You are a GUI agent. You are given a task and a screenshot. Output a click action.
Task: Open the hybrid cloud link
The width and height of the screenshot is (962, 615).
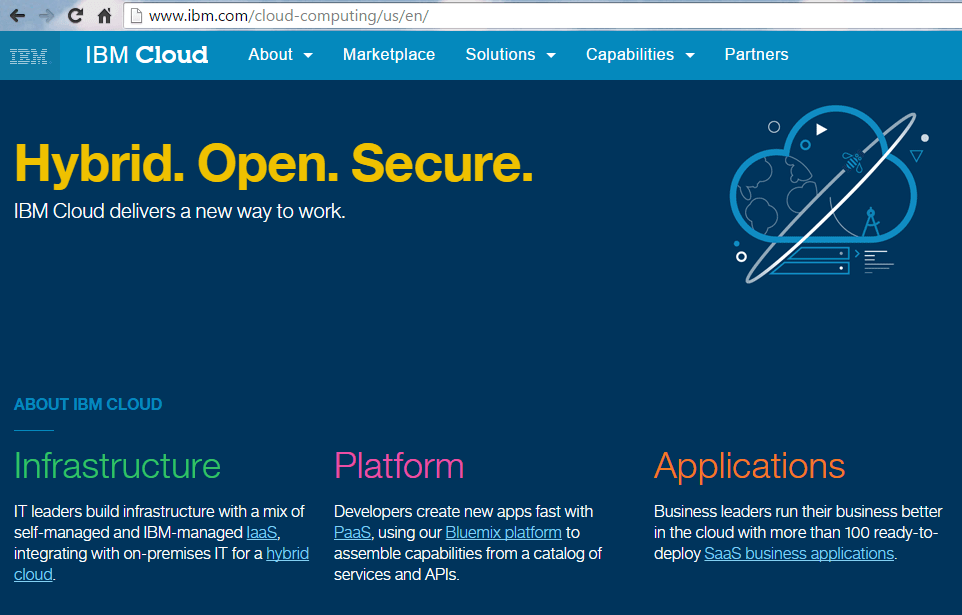(x=288, y=553)
